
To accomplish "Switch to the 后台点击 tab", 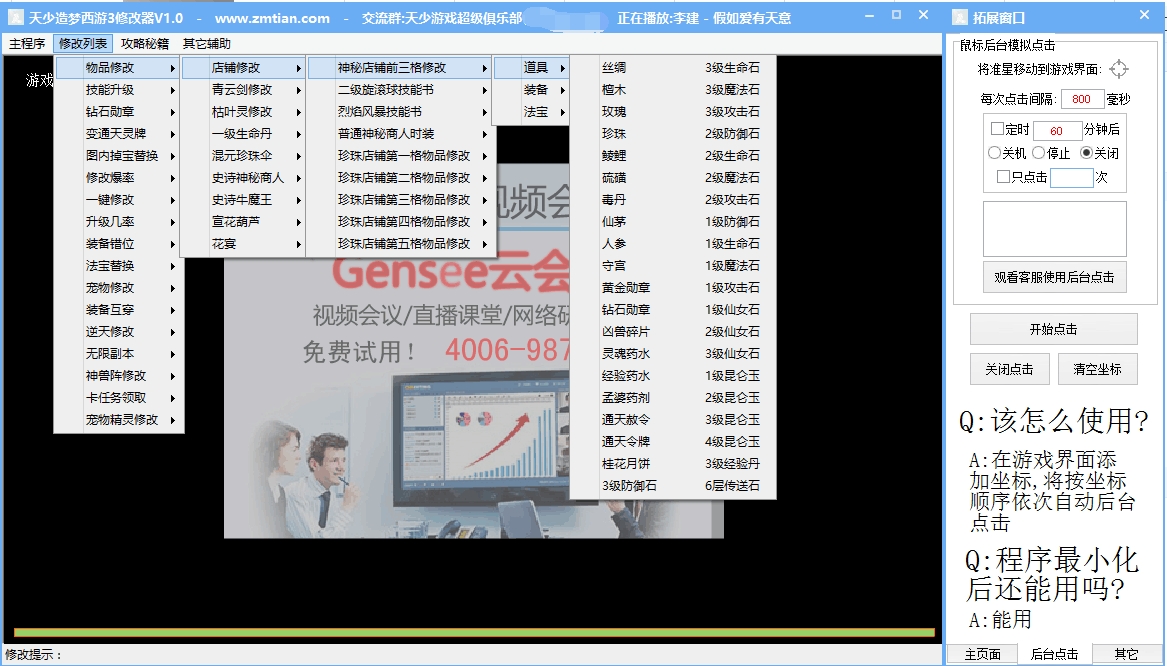I will coord(1054,653).
